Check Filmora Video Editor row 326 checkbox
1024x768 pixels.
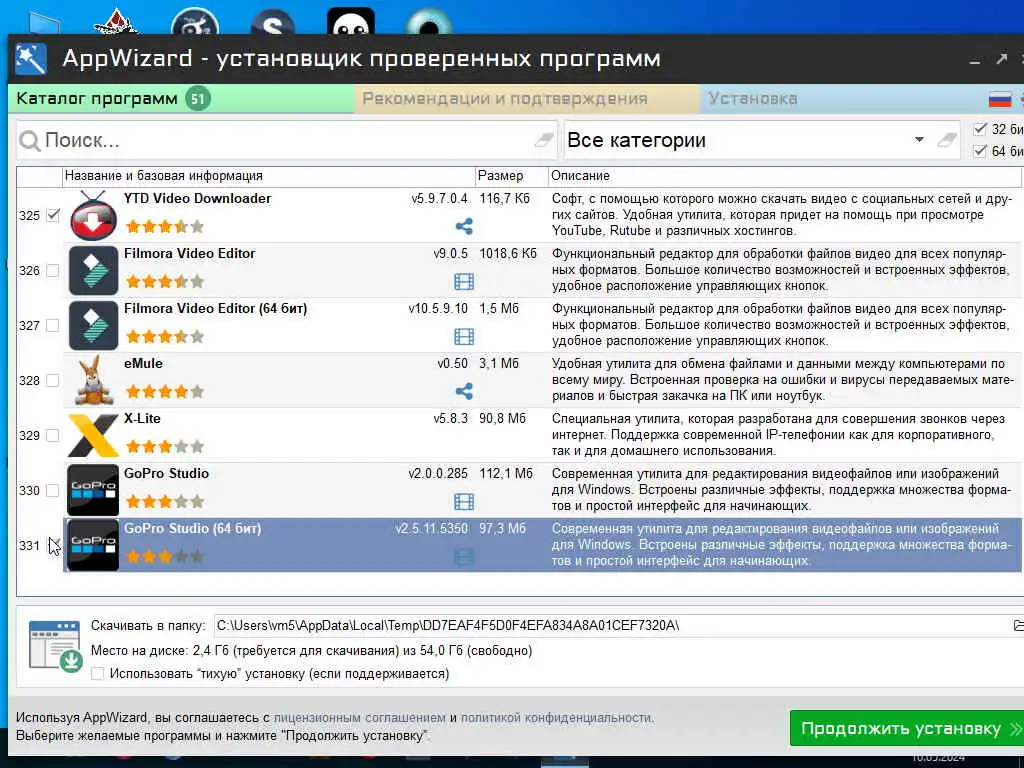pos(53,270)
